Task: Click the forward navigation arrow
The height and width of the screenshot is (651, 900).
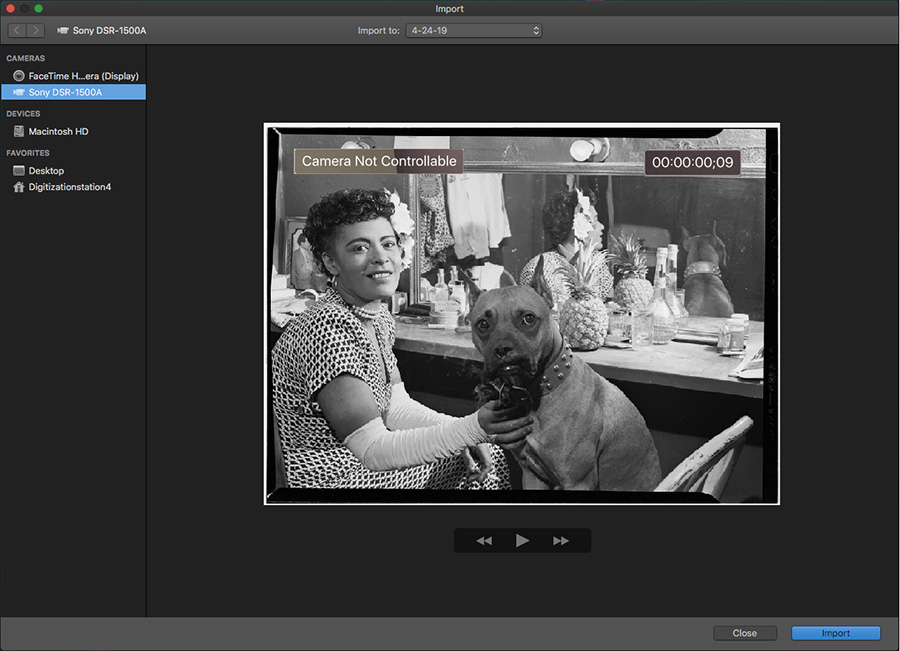Action: pos(36,31)
